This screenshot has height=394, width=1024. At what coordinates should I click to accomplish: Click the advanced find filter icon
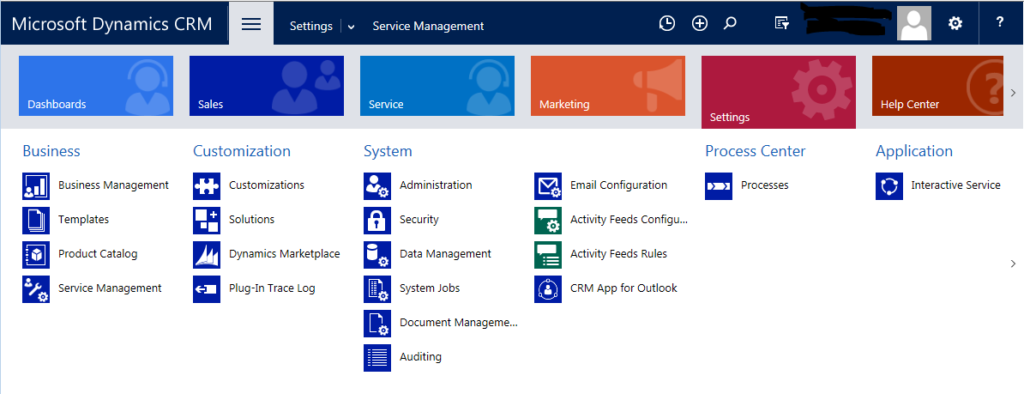pyautogui.click(x=782, y=24)
